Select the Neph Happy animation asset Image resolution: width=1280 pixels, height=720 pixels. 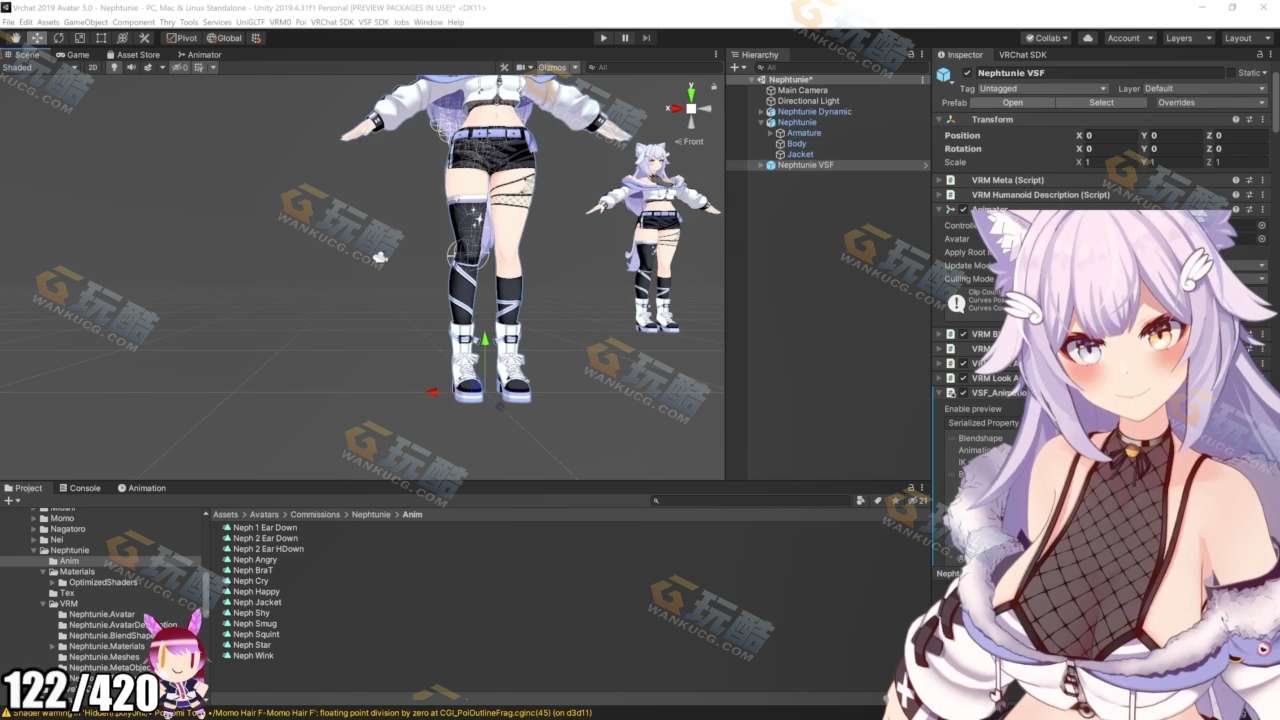pyautogui.click(x=256, y=592)
